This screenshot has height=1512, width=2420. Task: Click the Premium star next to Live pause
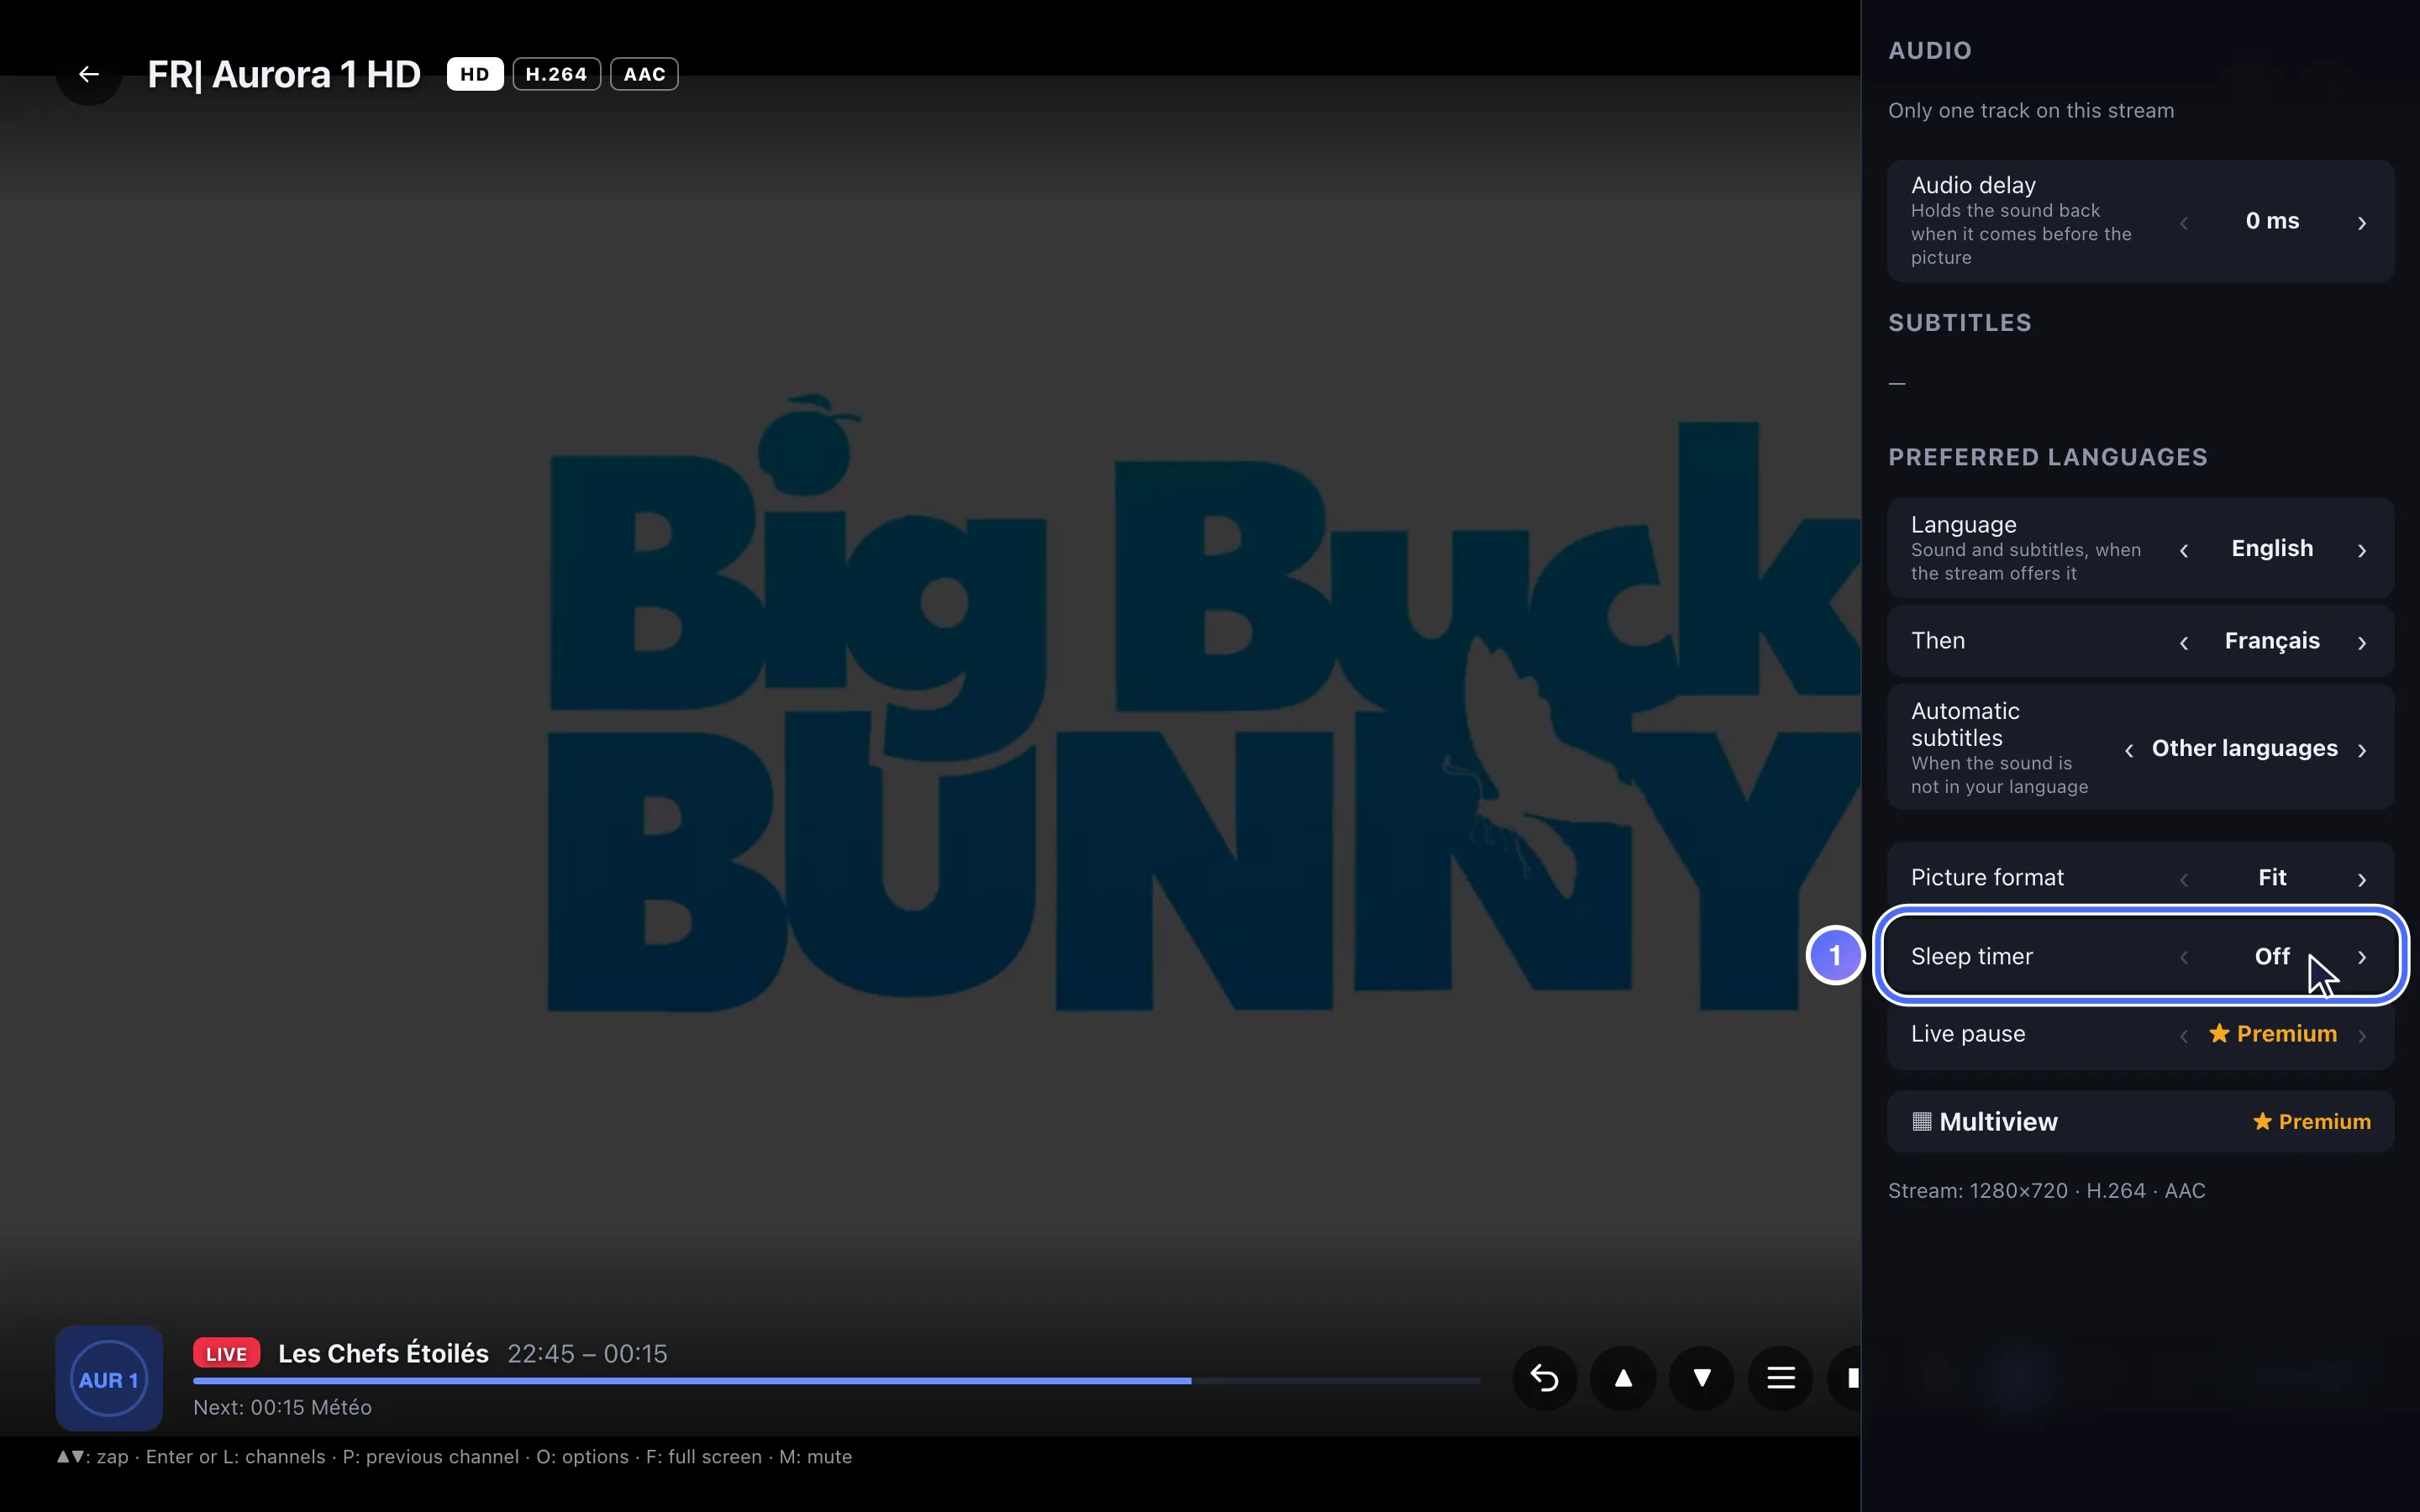tap(2219, 1033)
